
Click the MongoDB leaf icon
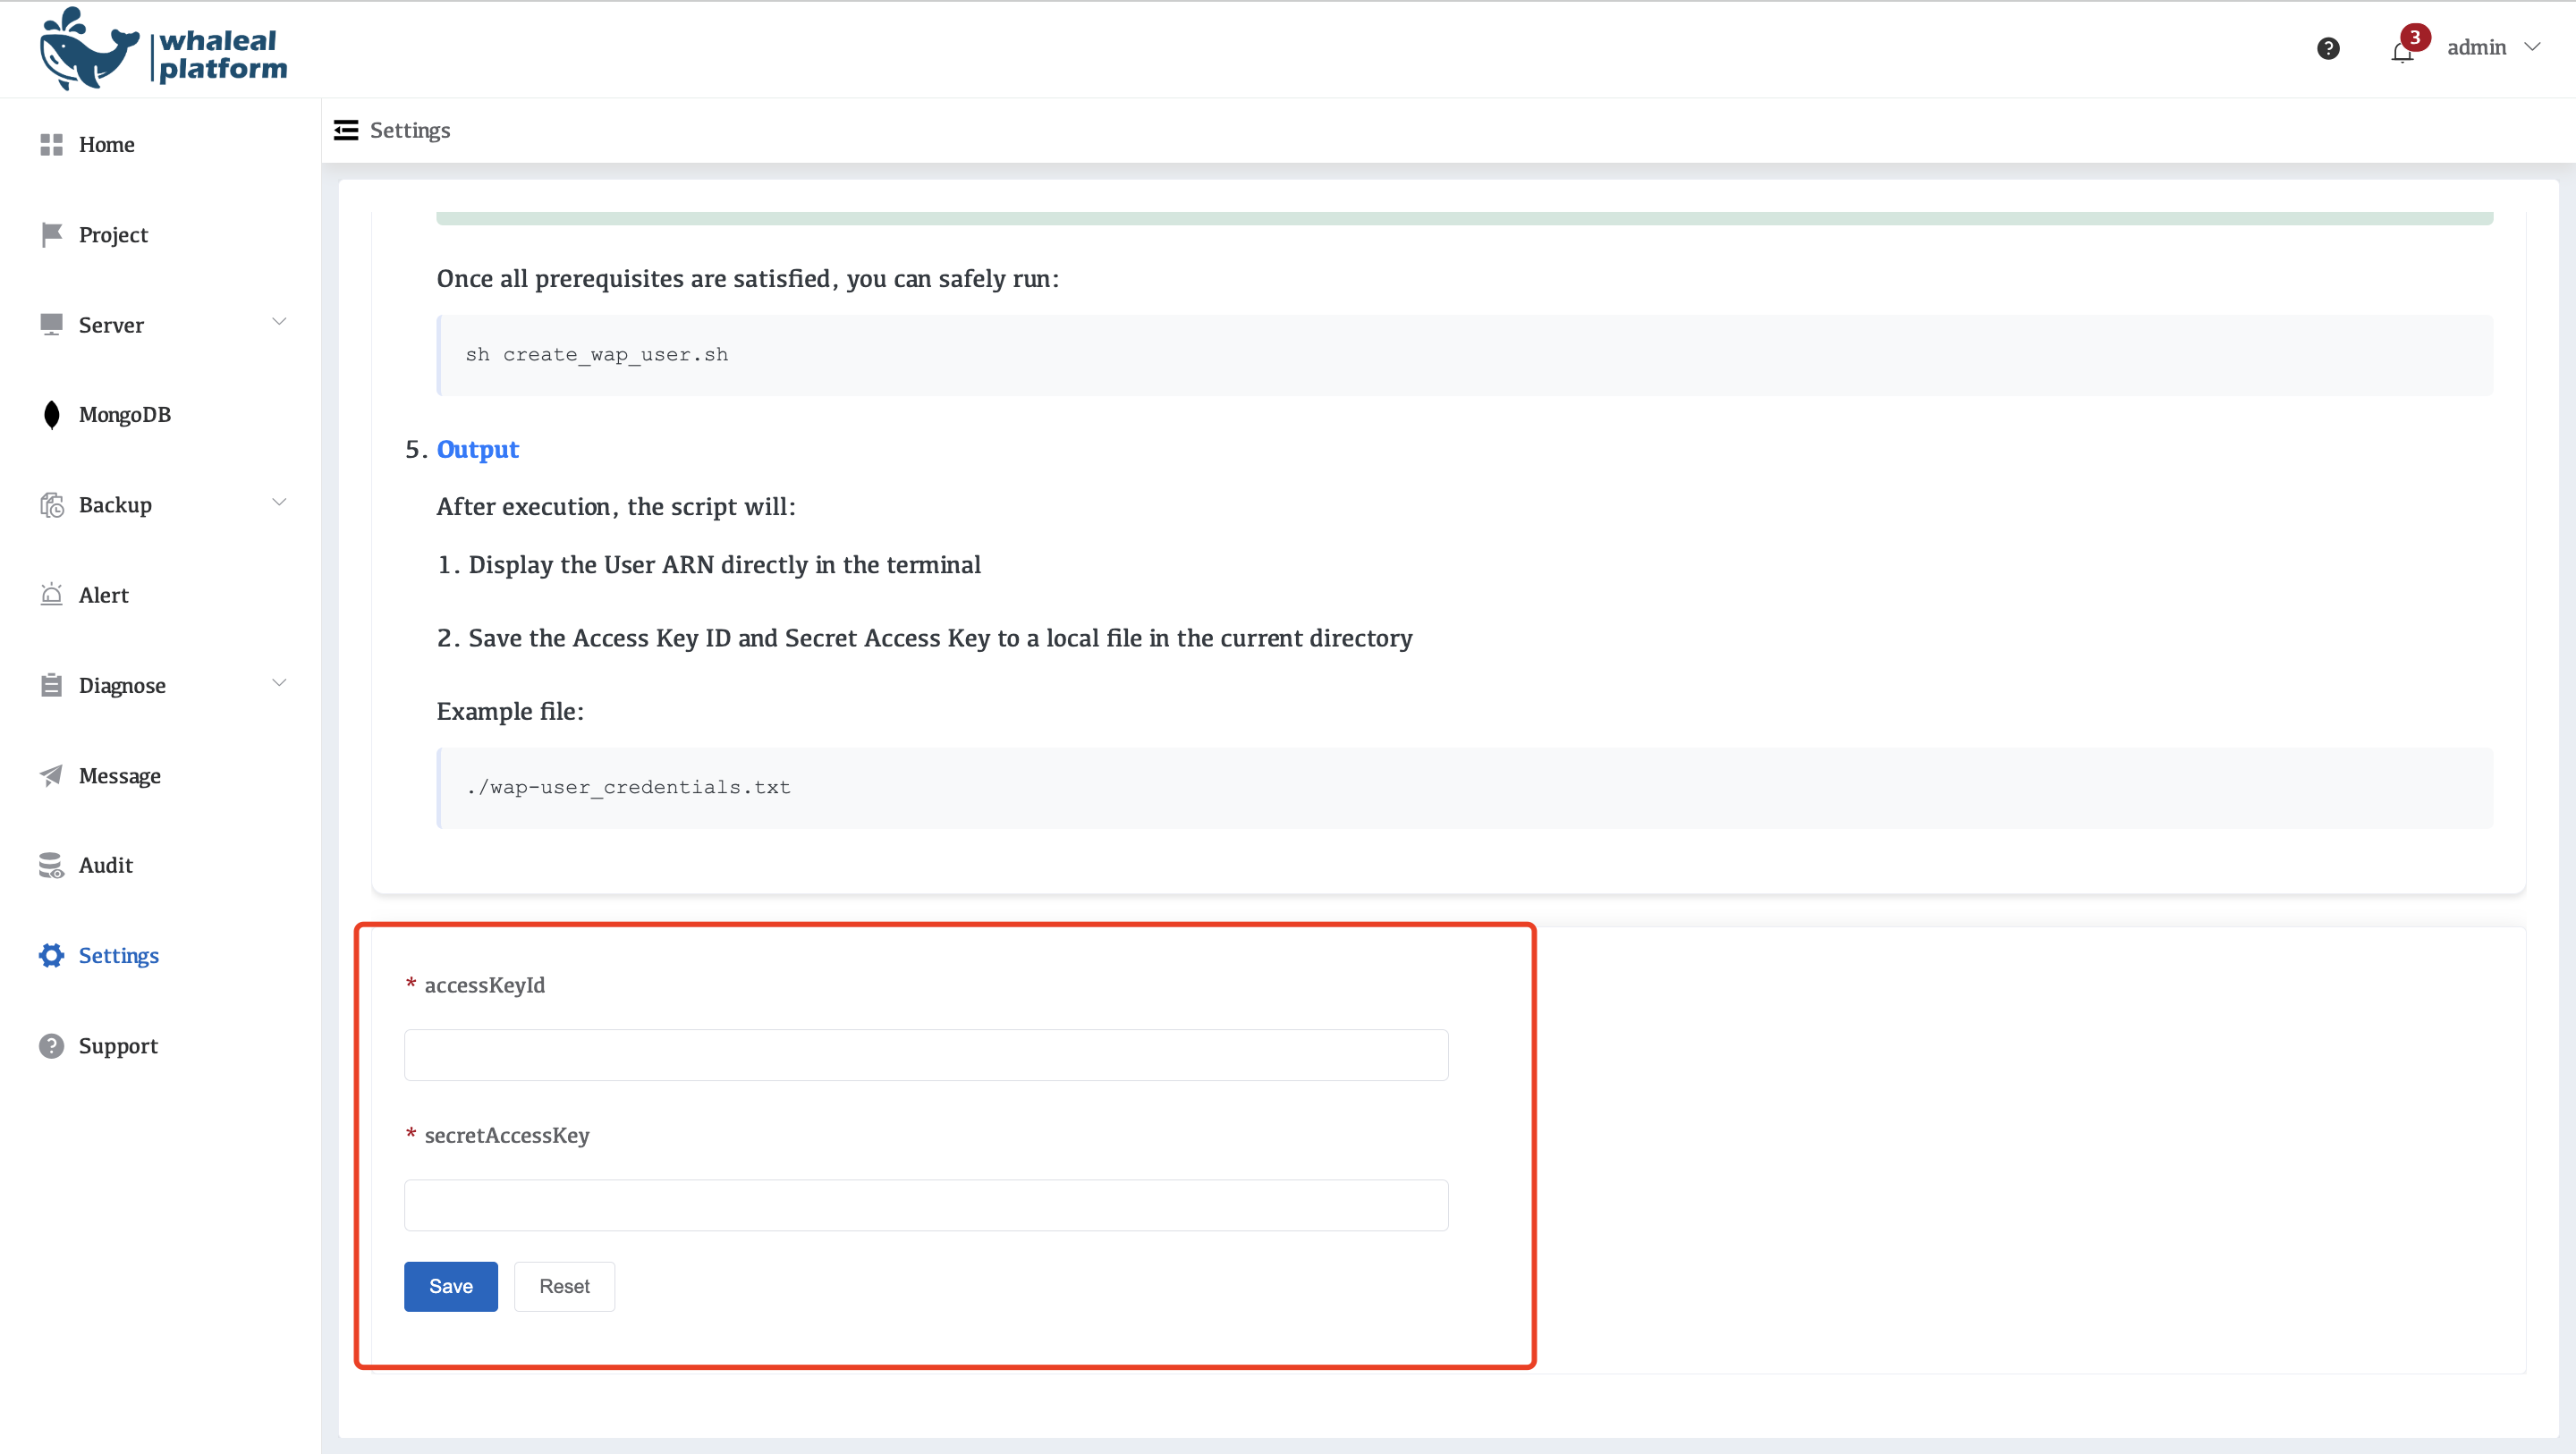(x=51, y=415)
